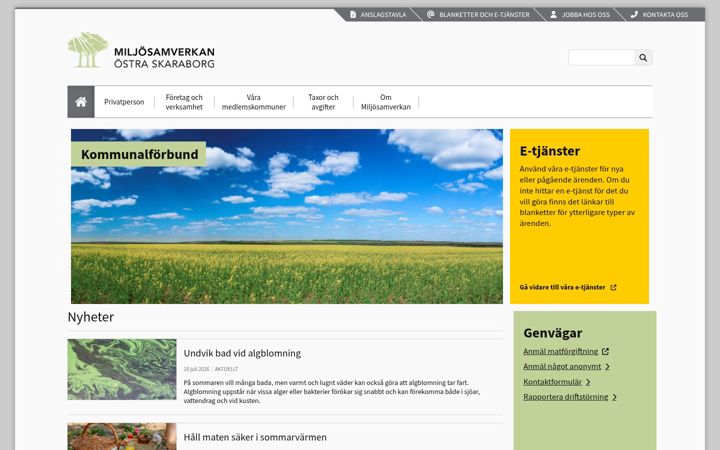This screenshot has height=450, width=720.
Task: Click chevron next to Kontaktformulär
Action: (x=588, y=382)
